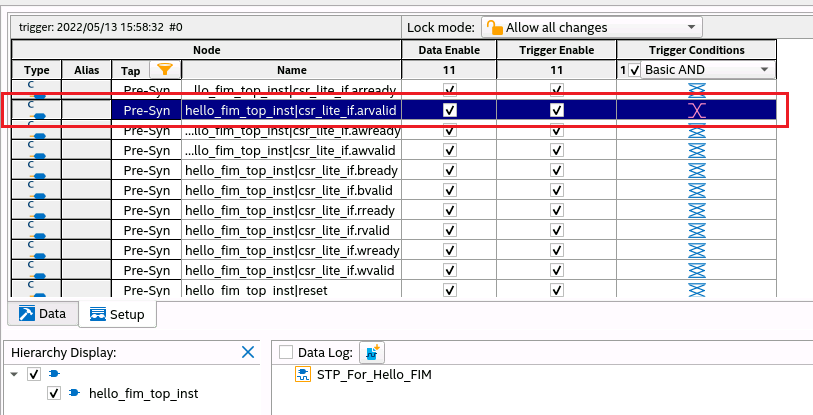This screenshot has height=415, width=813.
Task: Open the Basic AND trigger condition dropdown
Action: pyautogui.click(x=765, y=70)
